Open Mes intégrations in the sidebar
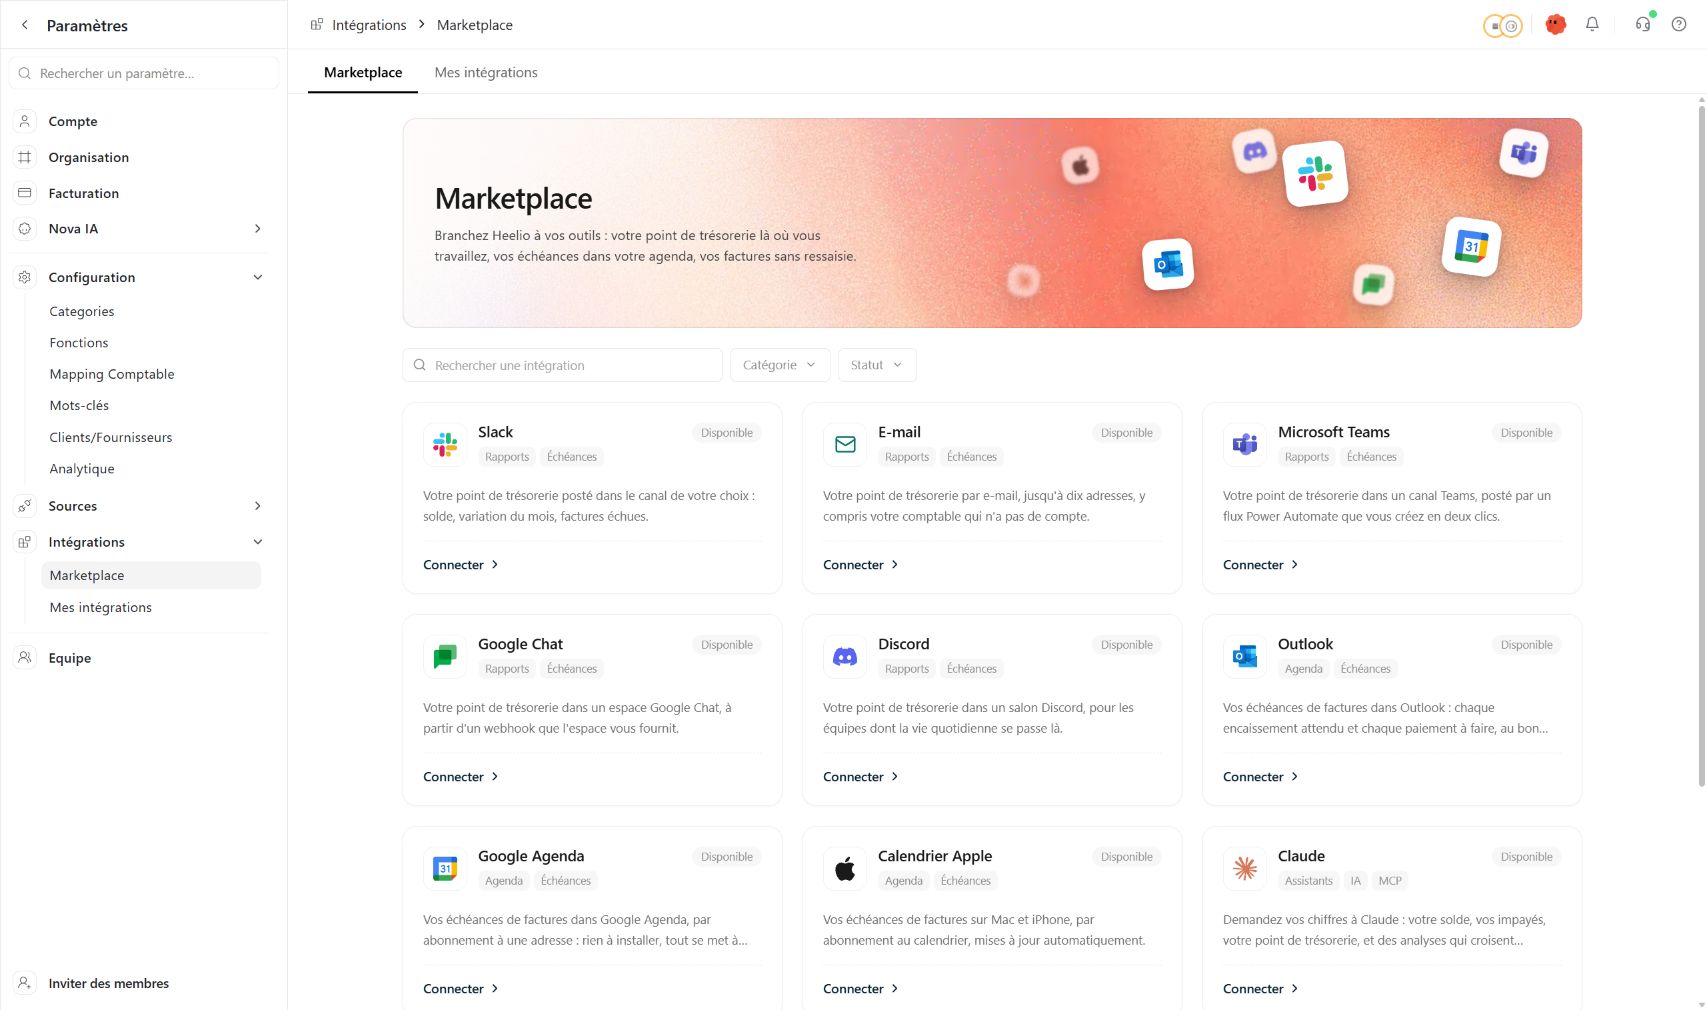The height and width of the screenshot is (1010, 1707). 101,607
